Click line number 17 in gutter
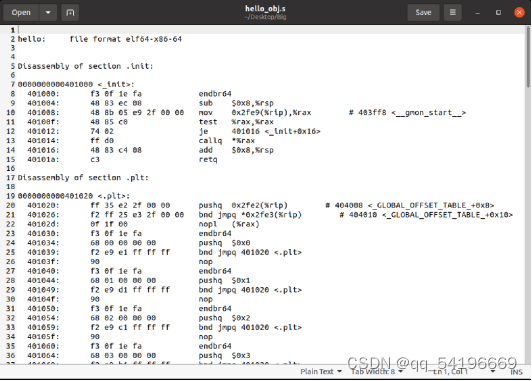The image size is (532, 381). tap(11, 177)
